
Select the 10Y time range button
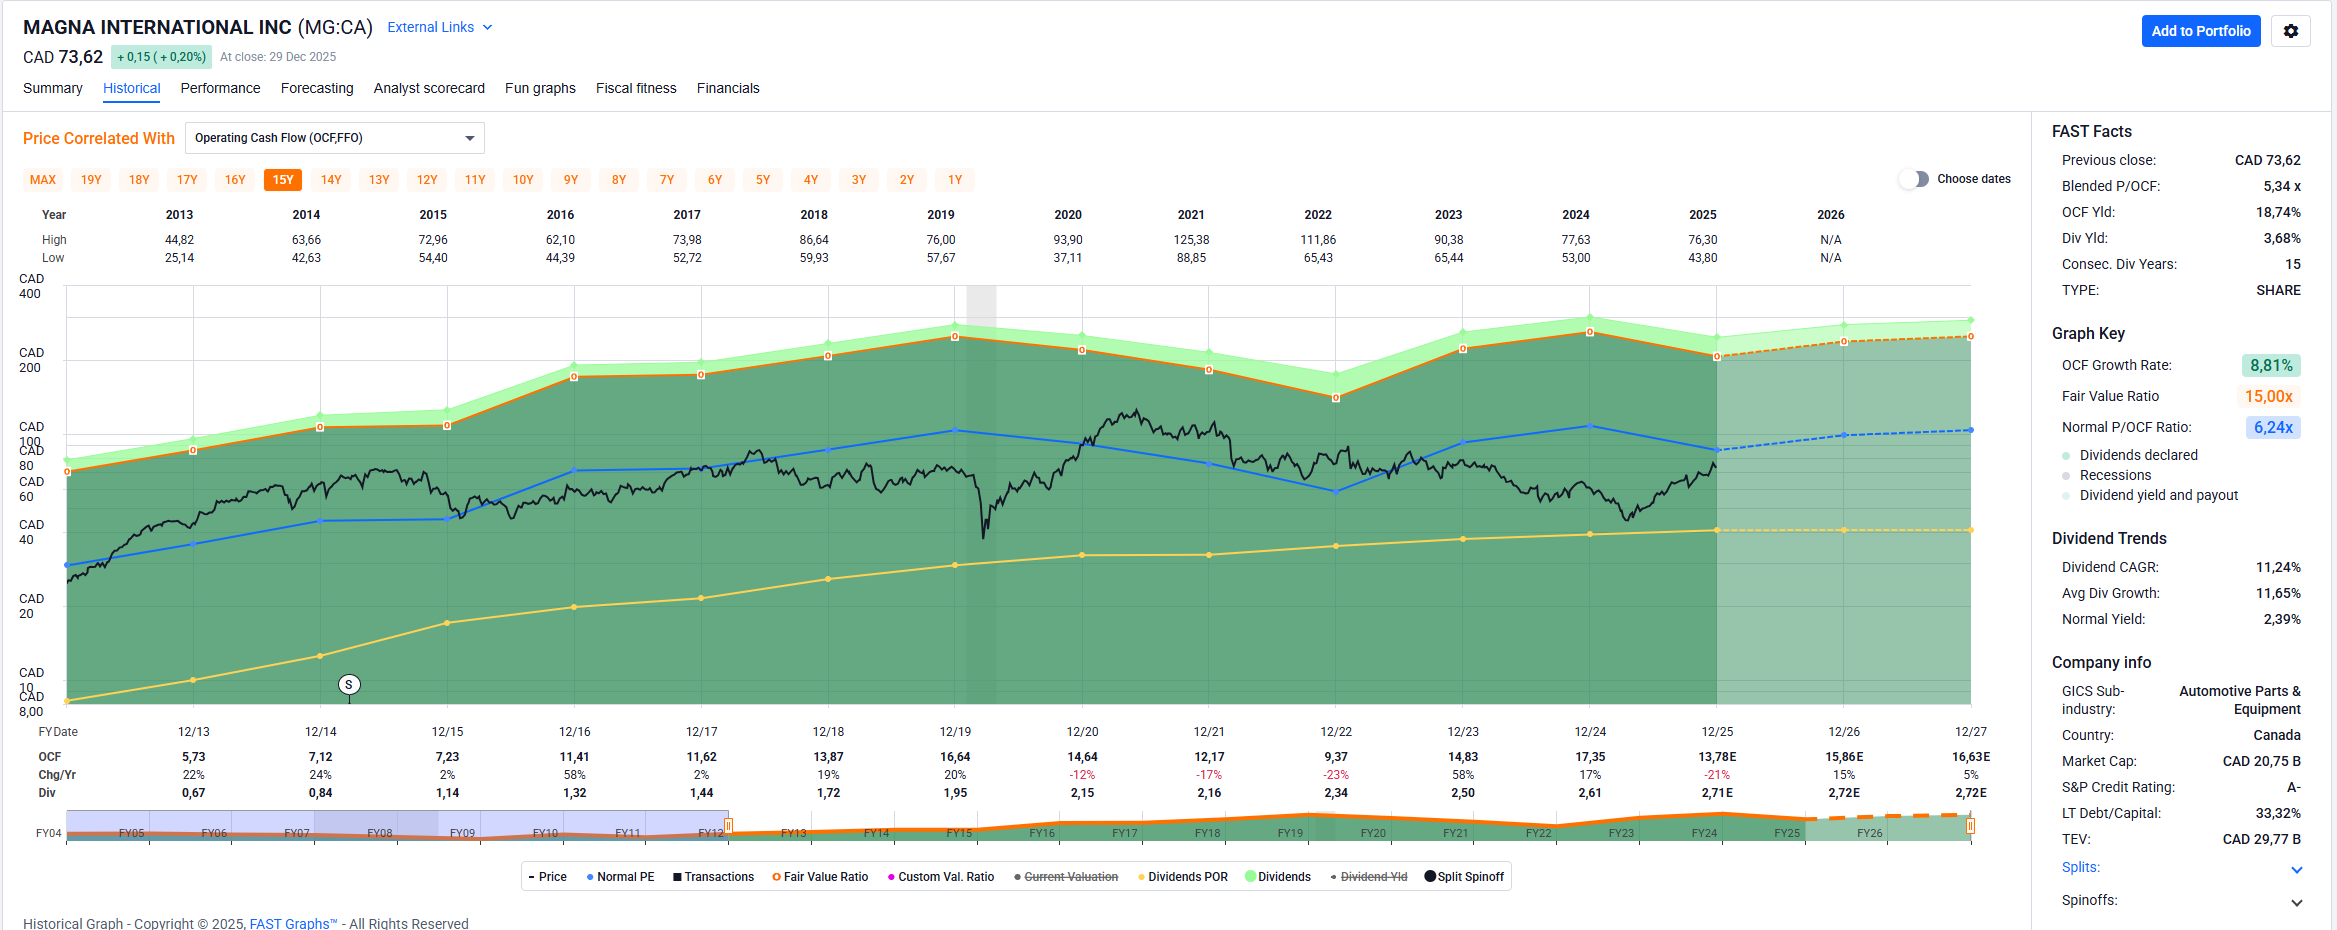(x=523, y=180)
